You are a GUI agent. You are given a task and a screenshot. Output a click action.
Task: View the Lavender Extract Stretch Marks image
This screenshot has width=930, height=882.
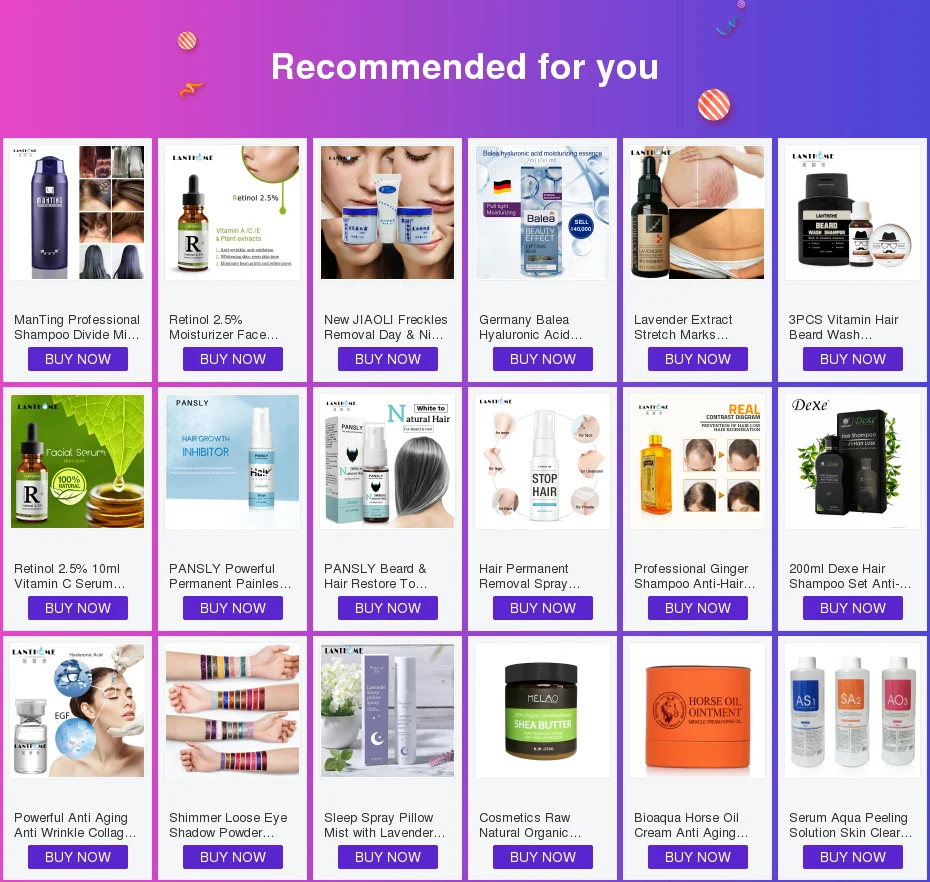[x=698, y=212]
